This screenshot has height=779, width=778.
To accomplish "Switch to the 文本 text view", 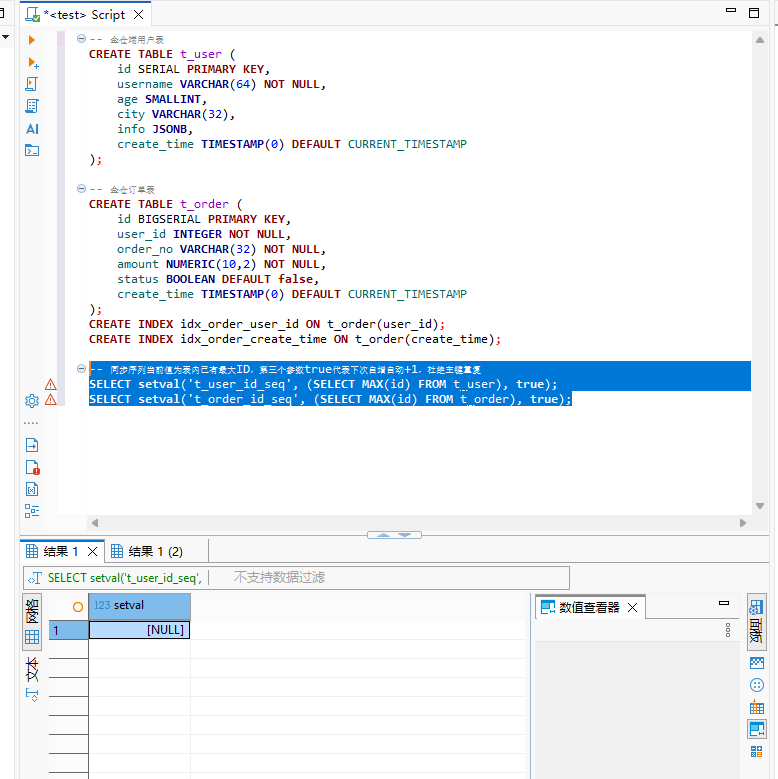I will (32, 669).
